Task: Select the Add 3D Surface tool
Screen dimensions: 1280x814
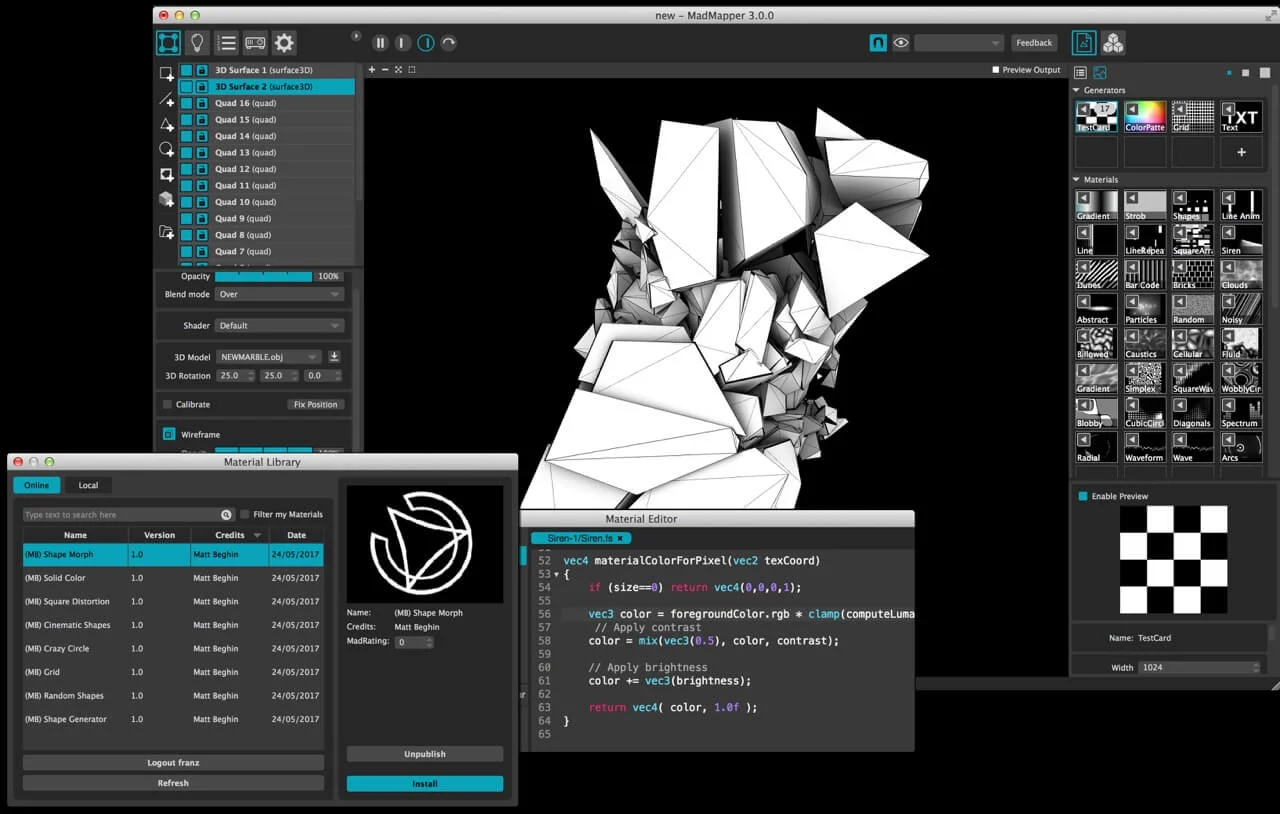Action: 165,197
